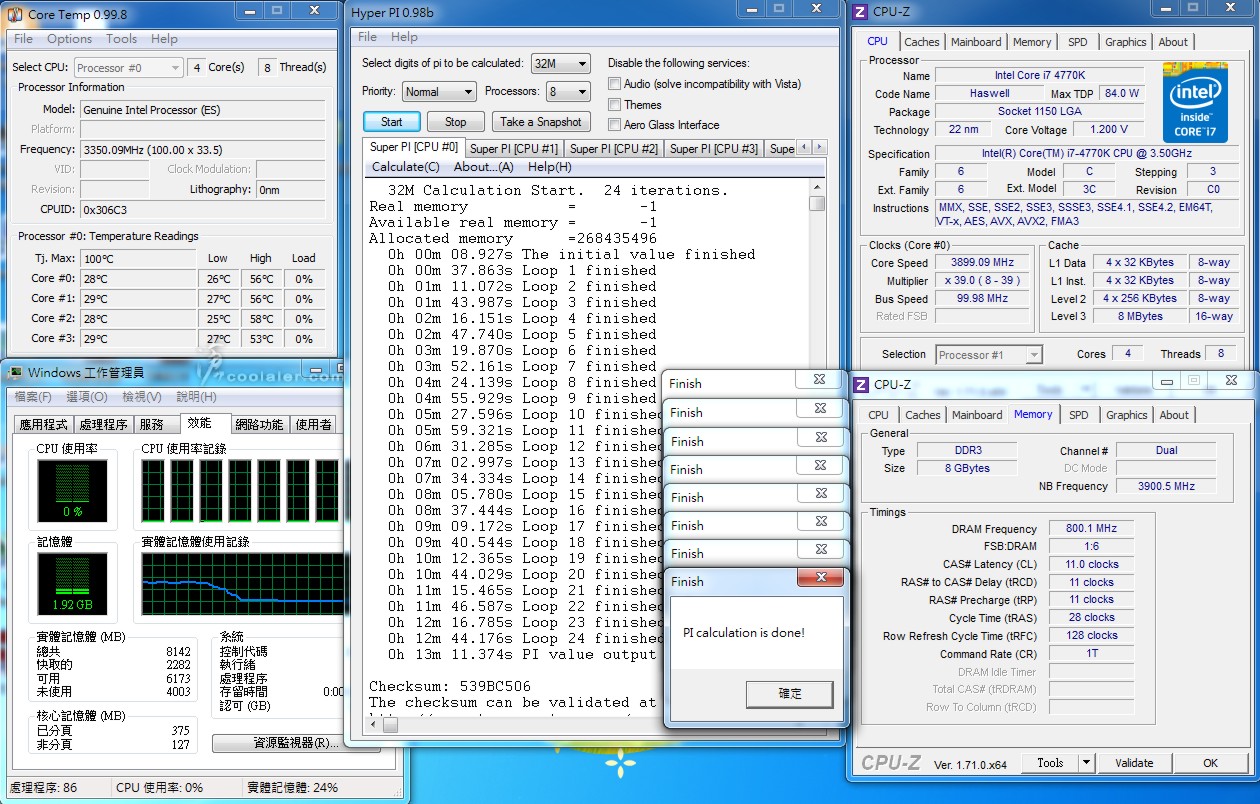Switch to Super PI [CPU #3] tab
1260x804 pixels.
point(713,149)
